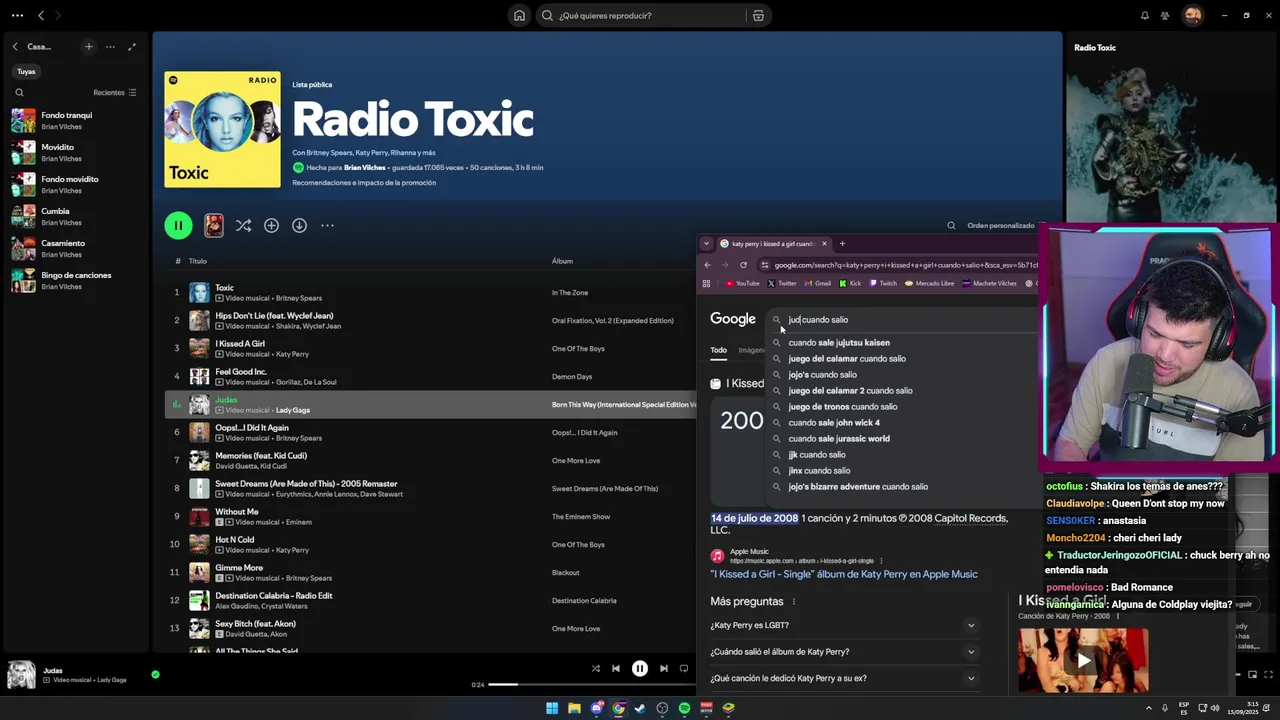
Task: Download Radio Toxic playlist
Action: click(x=299, y=225)
